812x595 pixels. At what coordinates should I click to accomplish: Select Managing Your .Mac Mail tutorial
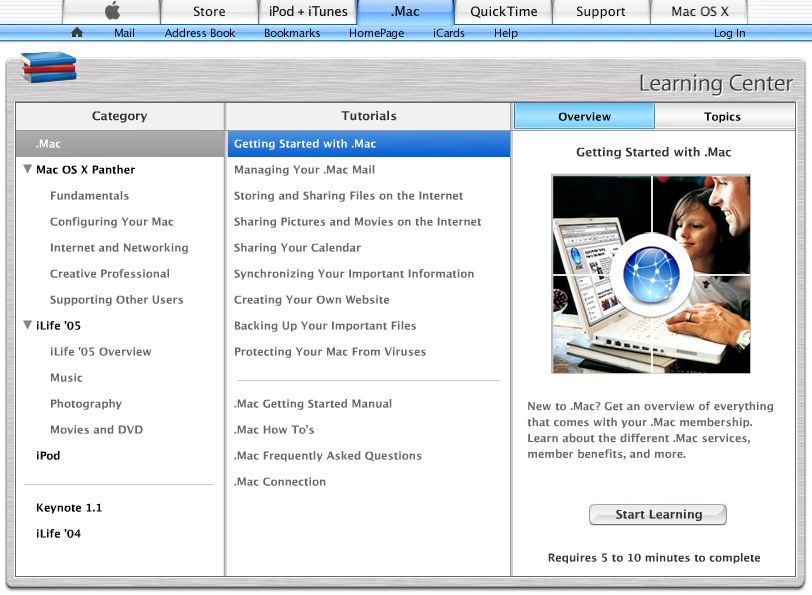coord(304,169)
